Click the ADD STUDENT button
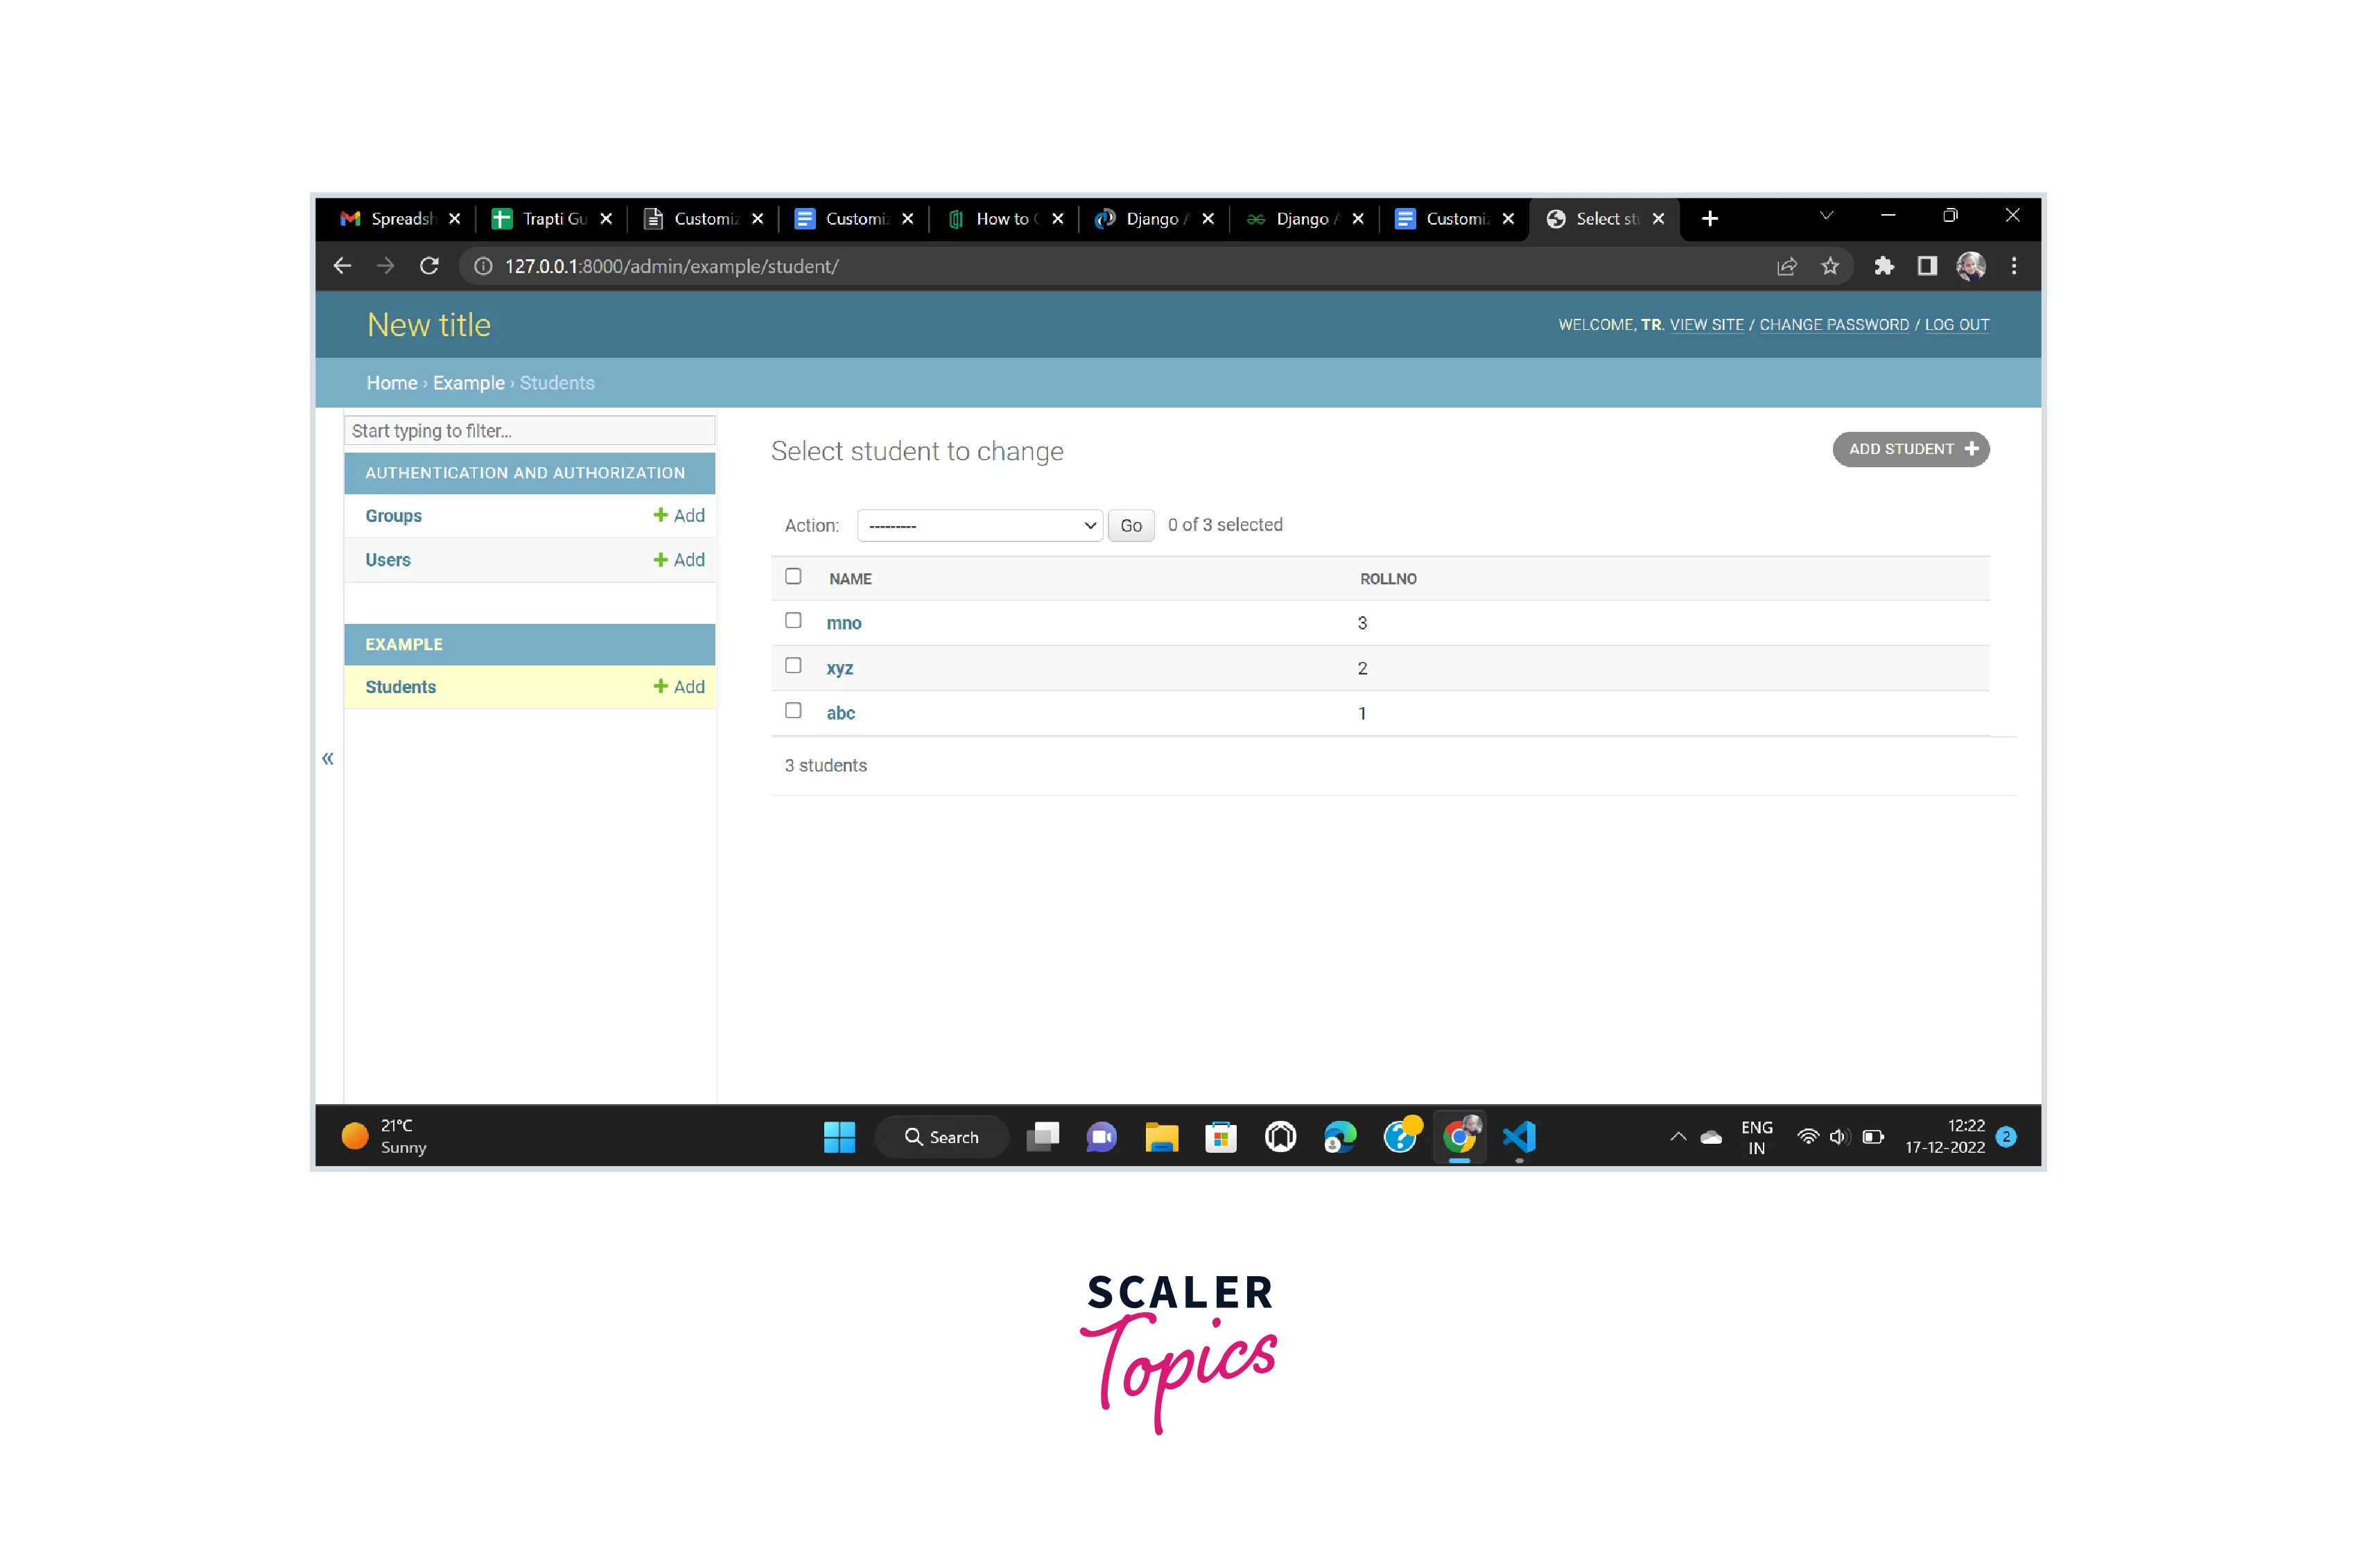The height and width of the screenshot is (1568, 2357). point(1911,448)
